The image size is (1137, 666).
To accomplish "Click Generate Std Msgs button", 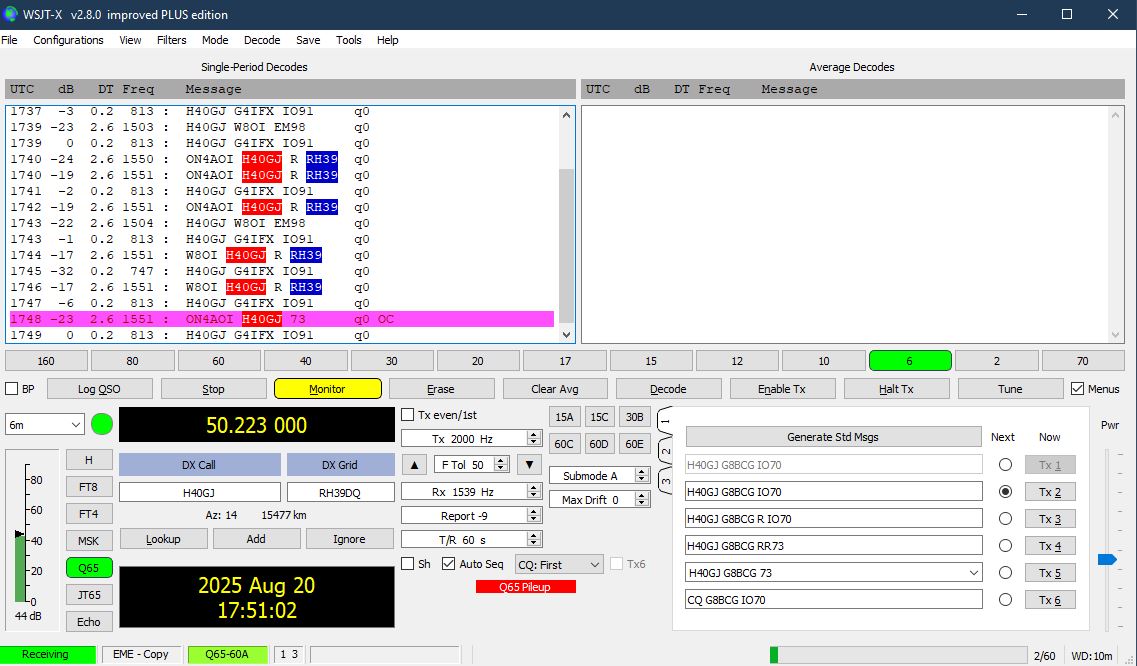I will 833,437.
